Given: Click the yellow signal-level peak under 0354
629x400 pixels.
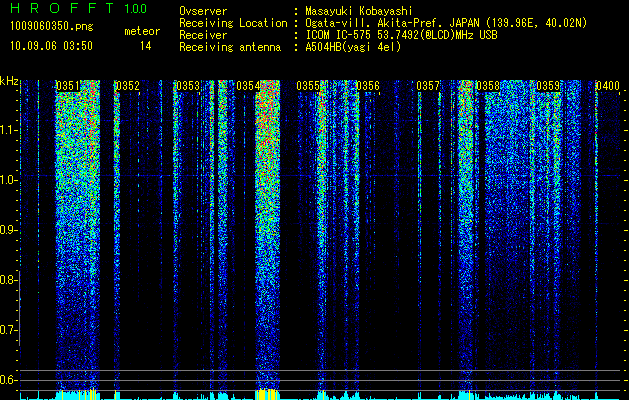Looking at the screenshot, I should pyautogui.click(x=268, y=394).
